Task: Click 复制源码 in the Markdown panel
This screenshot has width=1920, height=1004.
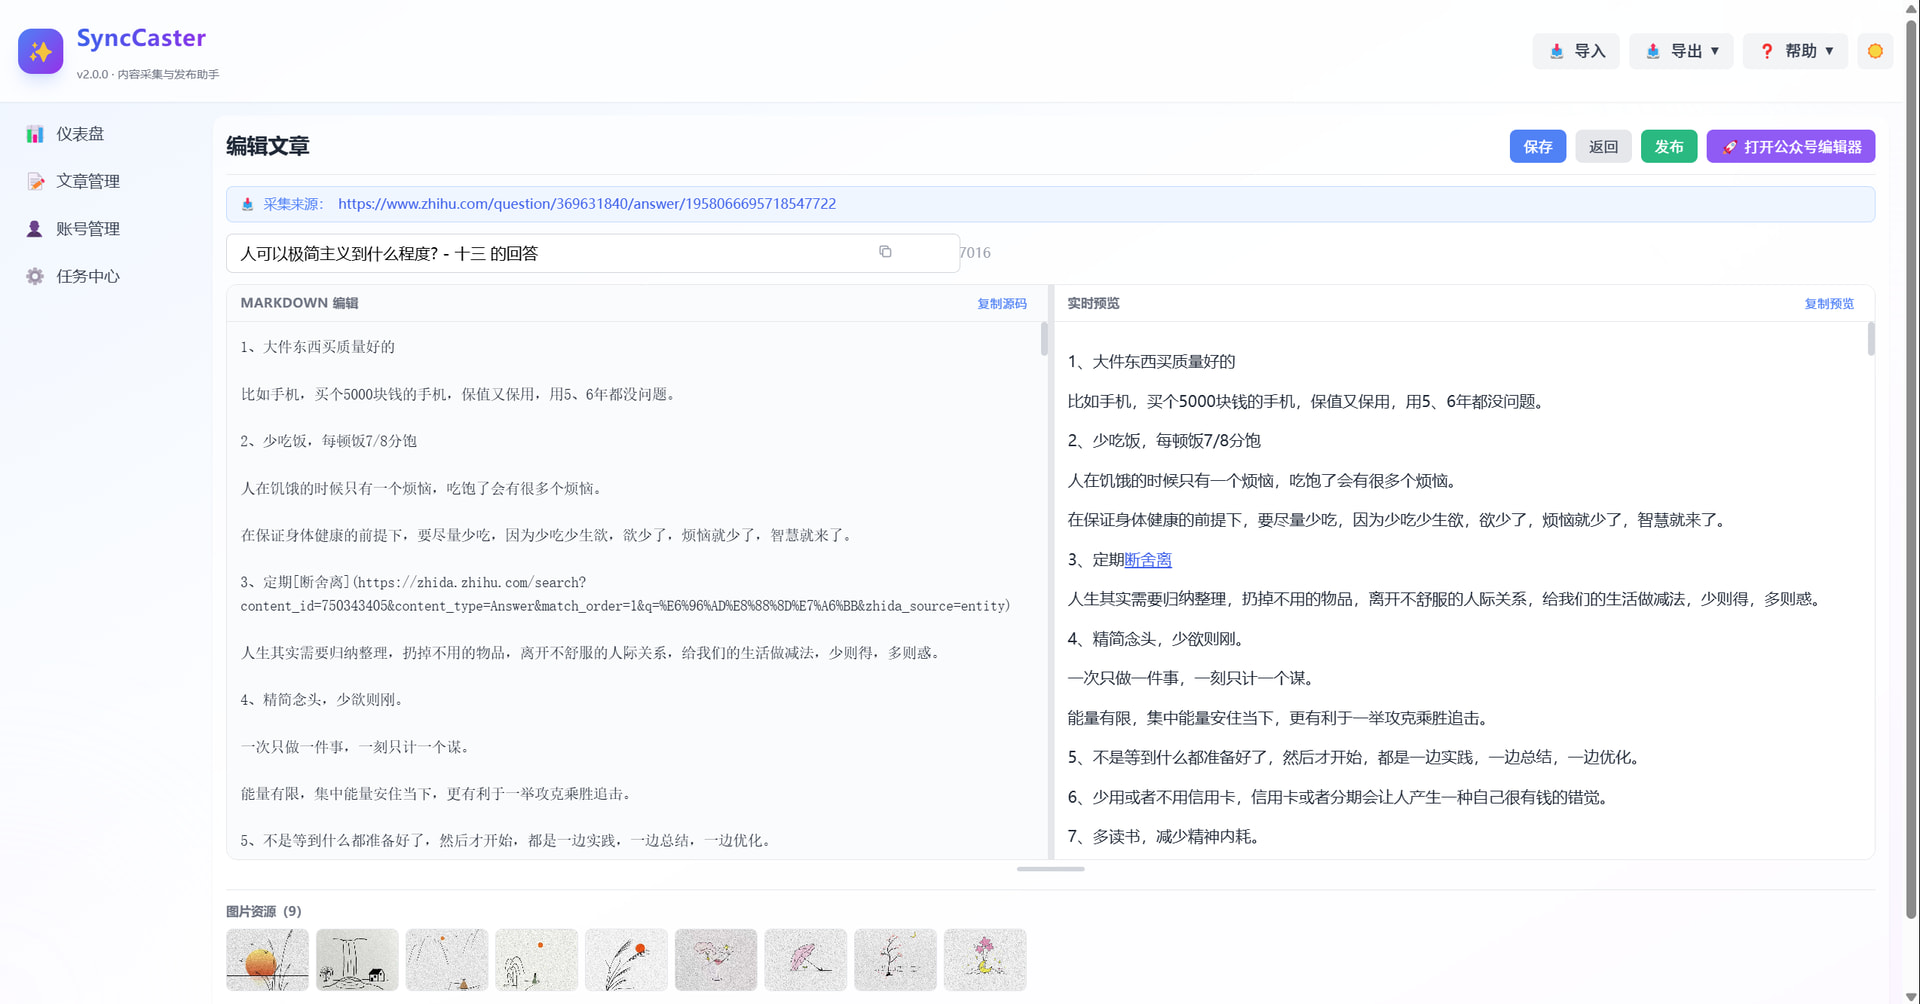Action: pyautogui.click(x=1002, y=304)
